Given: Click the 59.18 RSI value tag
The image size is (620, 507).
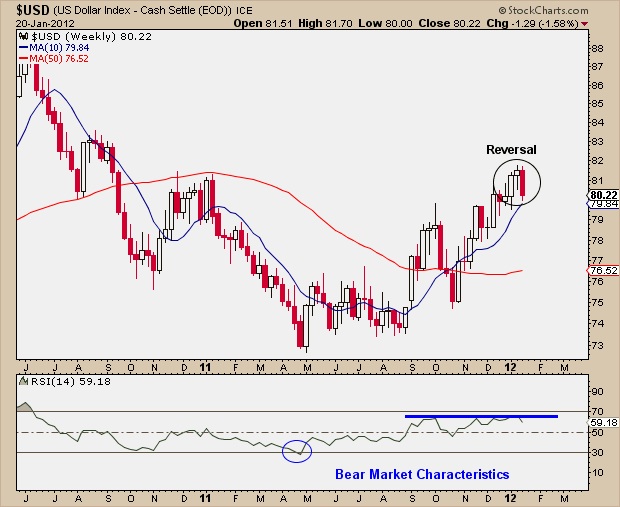Looking at the screenshot, I should click(x=603, y=422).
